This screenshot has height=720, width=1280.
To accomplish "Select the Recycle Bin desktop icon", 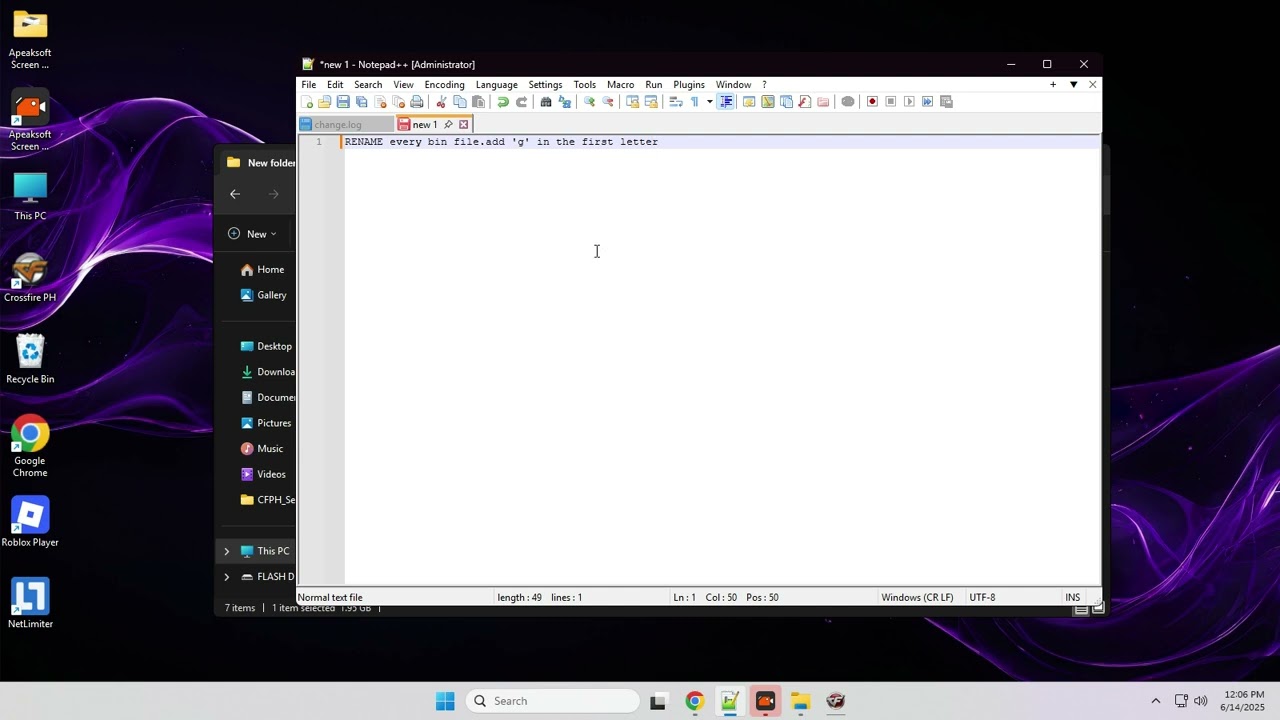I will pos(30,359).
